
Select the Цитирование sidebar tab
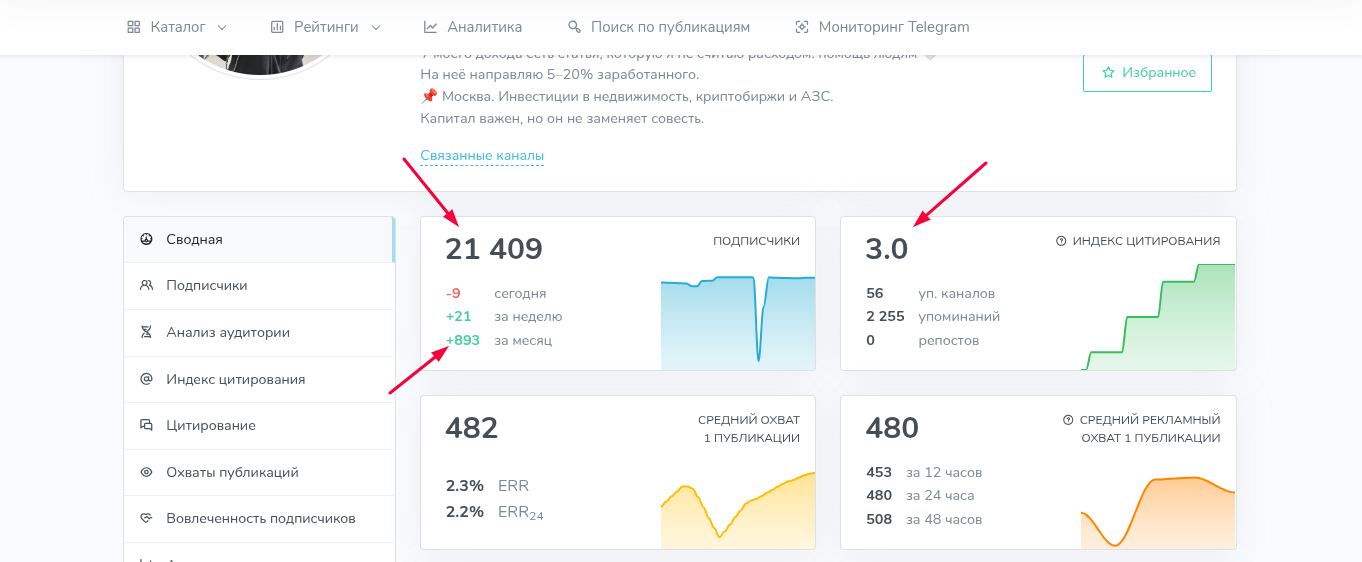(x=259, y=425)
